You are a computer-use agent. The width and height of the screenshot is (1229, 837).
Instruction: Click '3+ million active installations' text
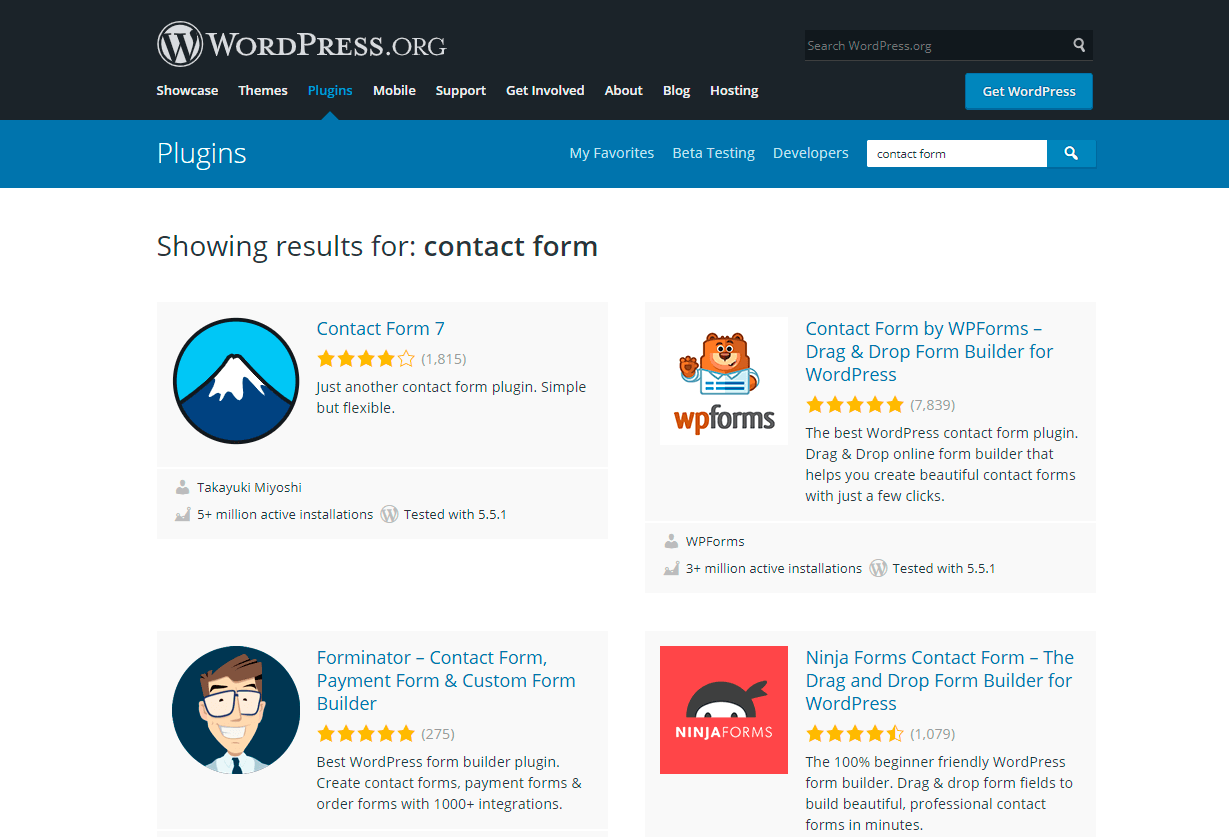tap(774, 569)
